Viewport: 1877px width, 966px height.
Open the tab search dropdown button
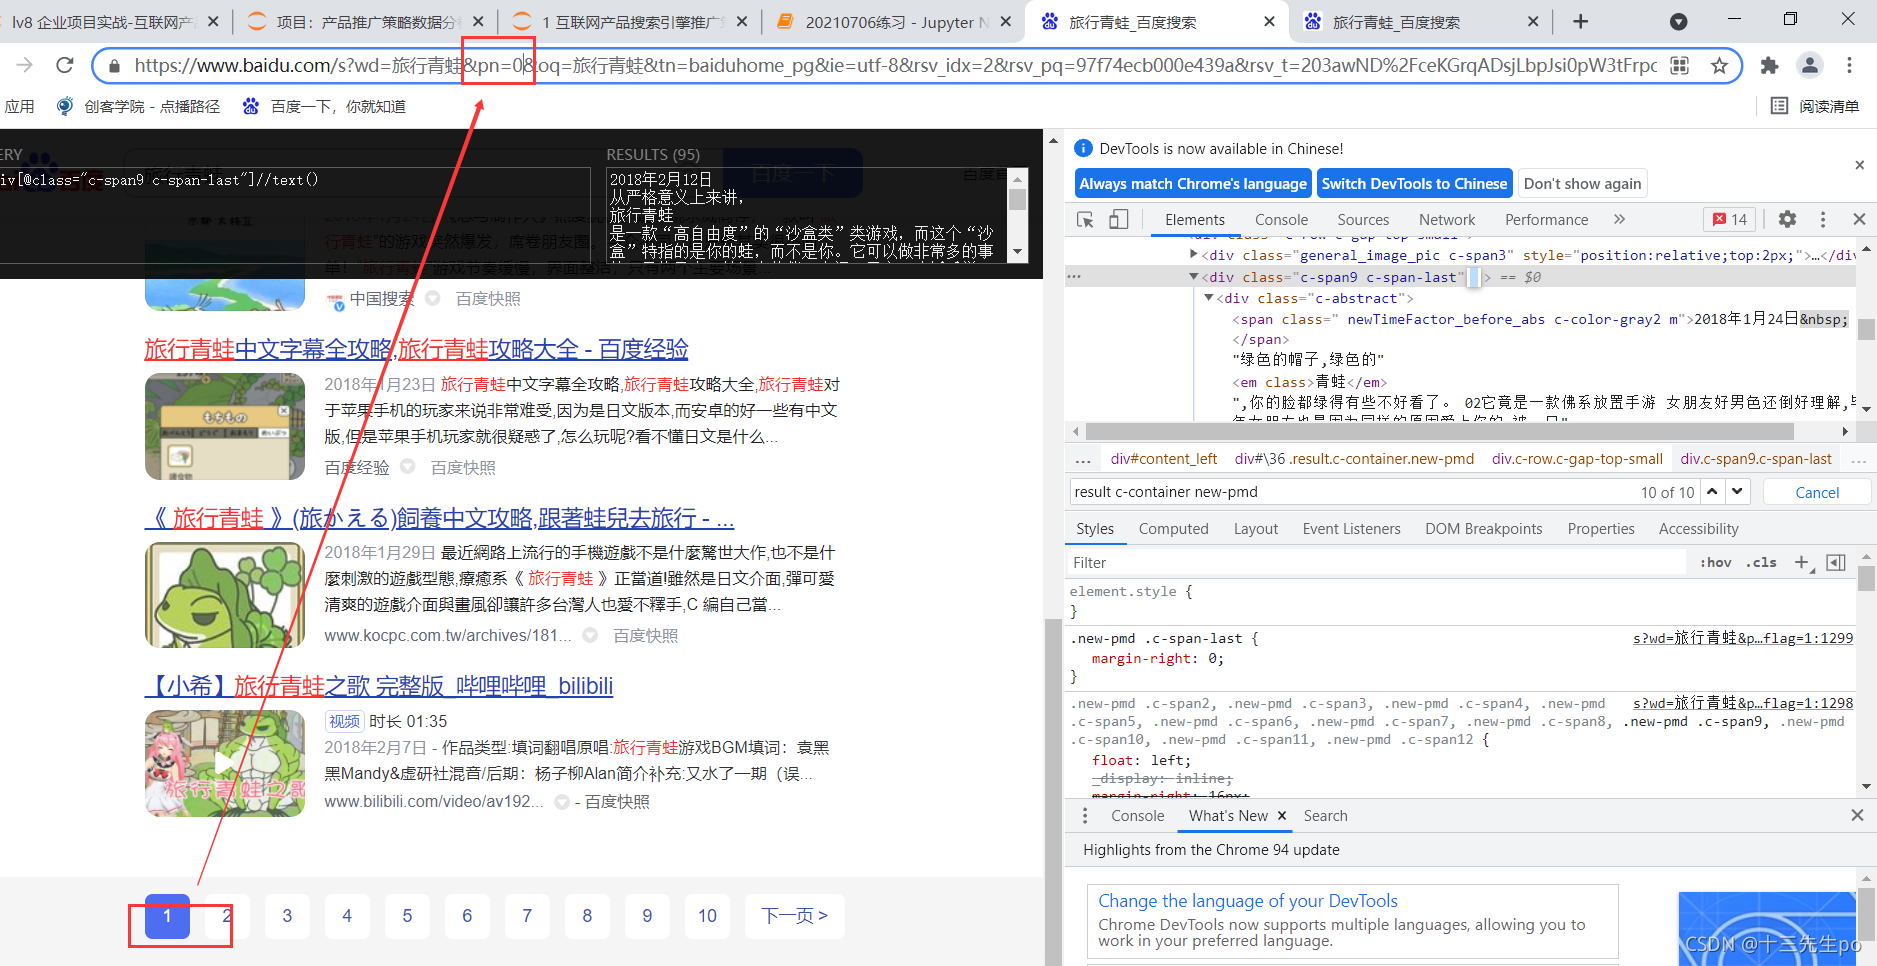point(1679,21)
